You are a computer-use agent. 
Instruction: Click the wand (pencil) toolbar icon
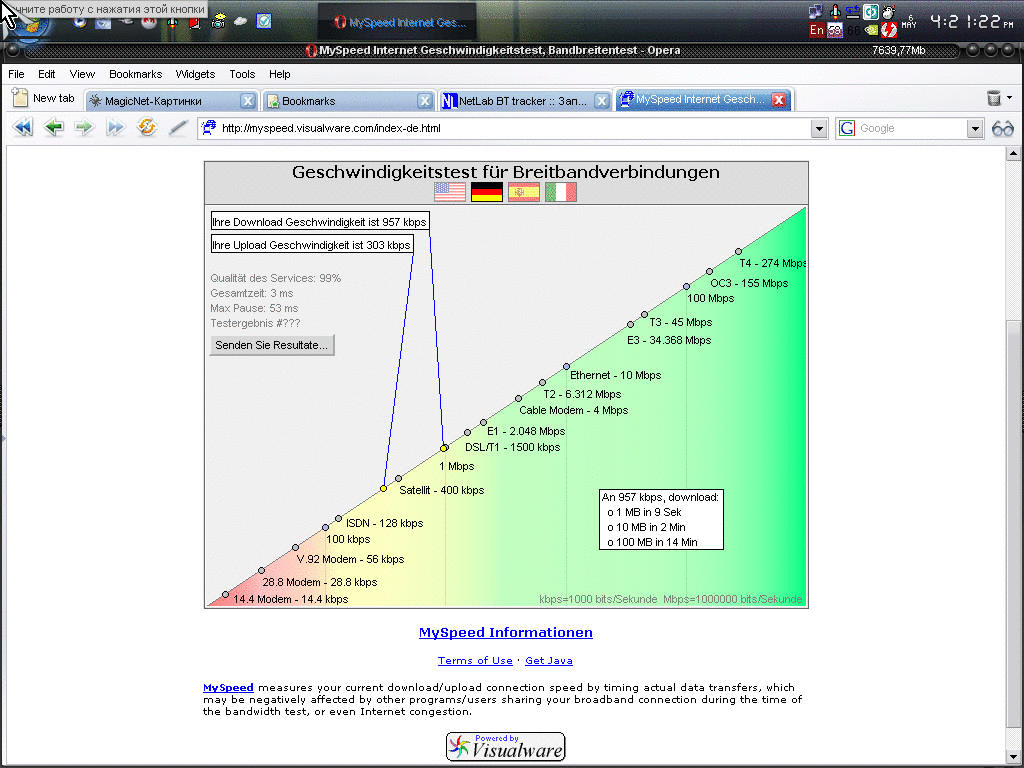tap(178, 128)
